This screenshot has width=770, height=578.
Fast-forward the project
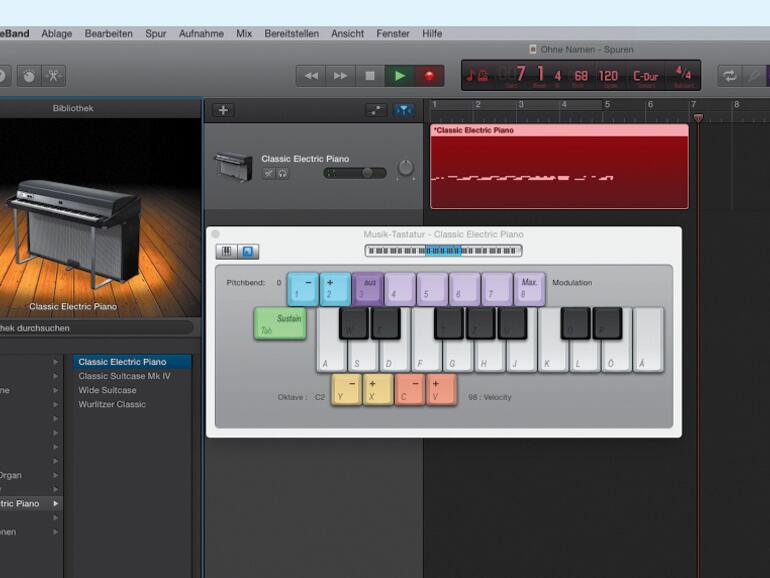(340, 76)
